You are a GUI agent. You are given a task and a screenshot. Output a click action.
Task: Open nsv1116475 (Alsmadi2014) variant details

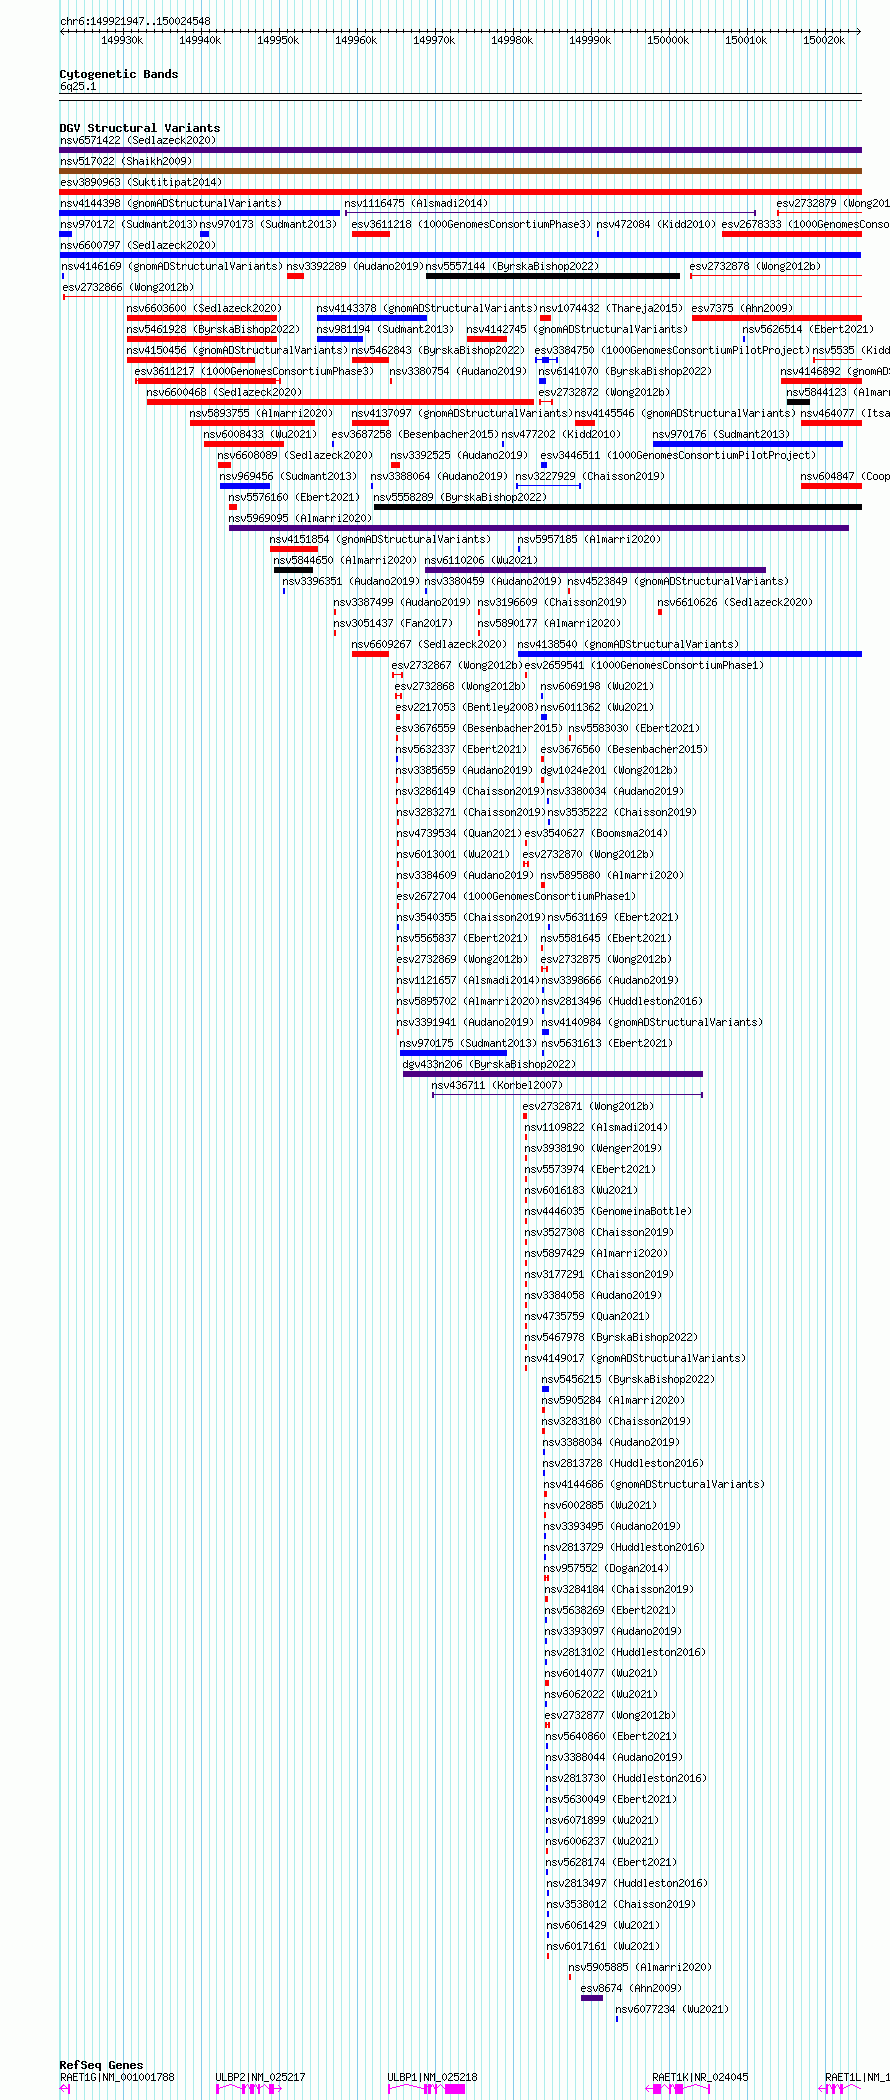416,204
